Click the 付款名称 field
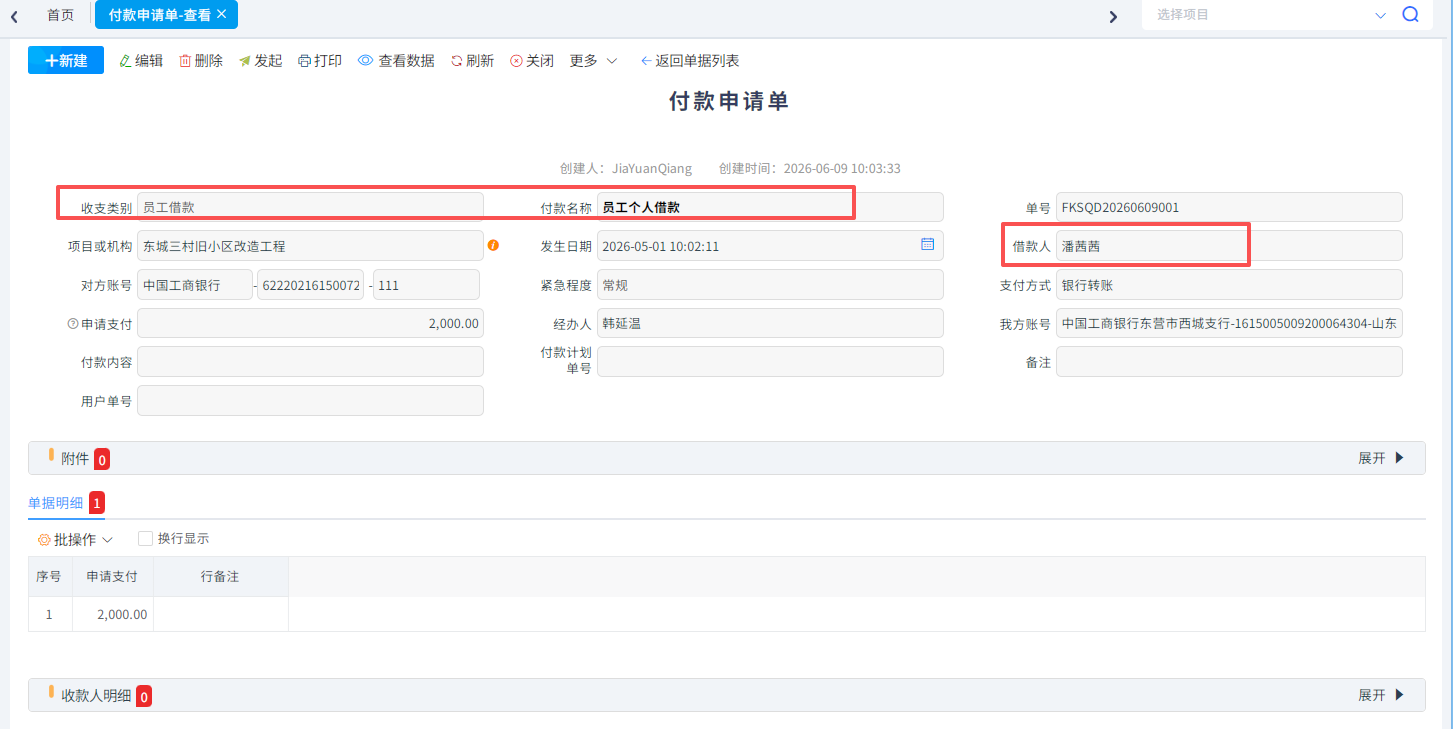 tap(770, 207)
